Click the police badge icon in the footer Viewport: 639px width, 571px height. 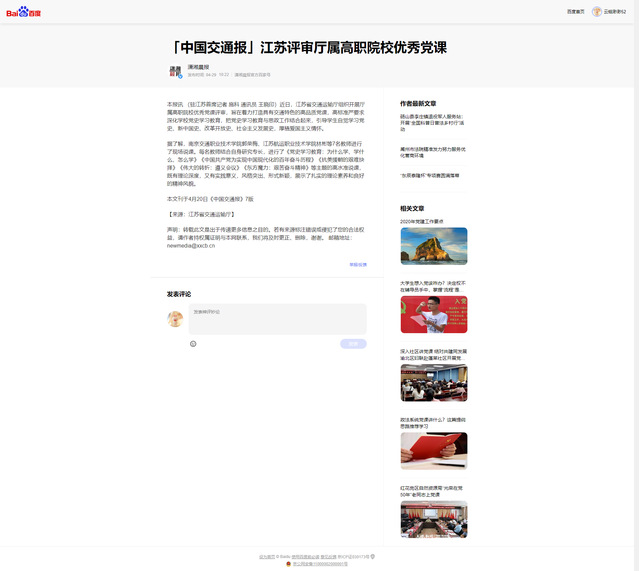[289, 564]
